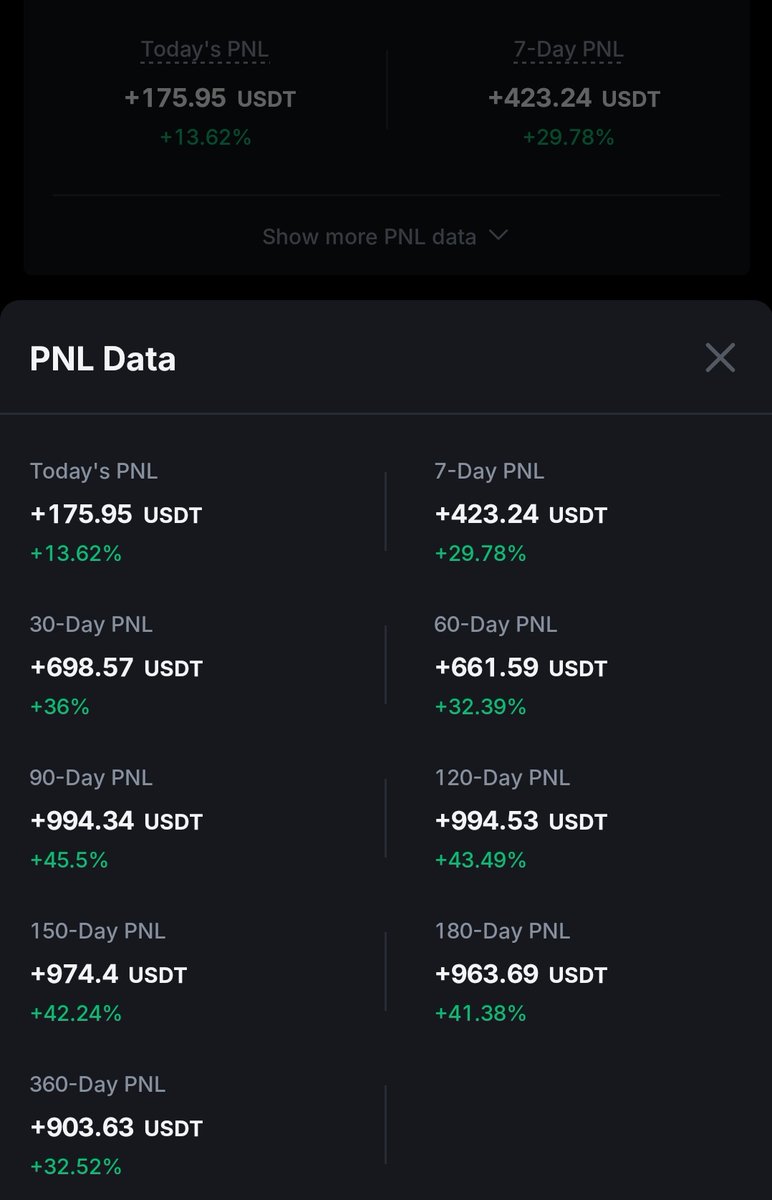Screen dimensions: 772x1200
Task: Select Today's PNL label in the PNL Data panel
Action: point(94,471)
